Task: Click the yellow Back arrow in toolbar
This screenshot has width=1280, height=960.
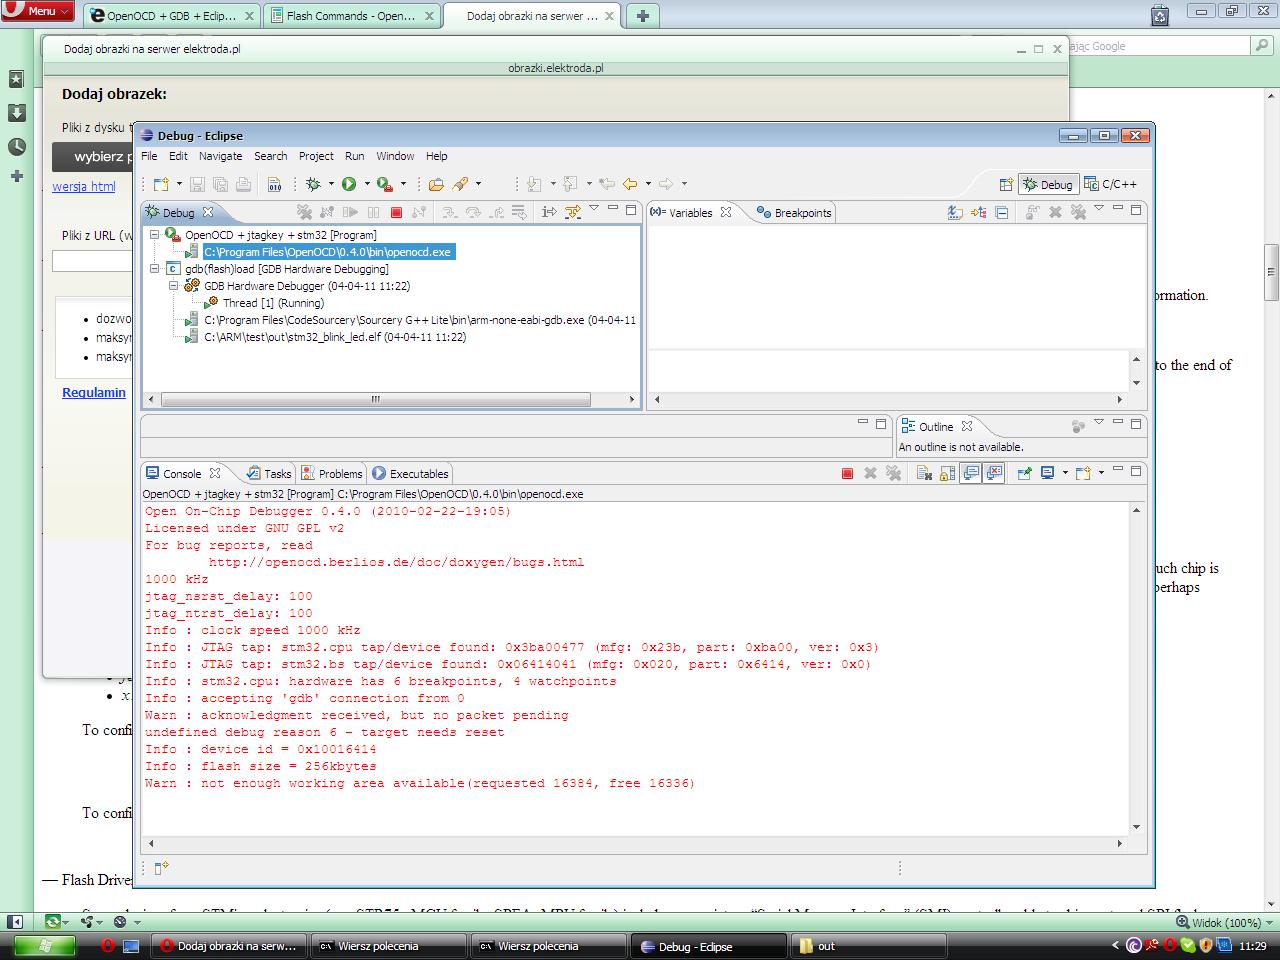Action: click(630, 184)
